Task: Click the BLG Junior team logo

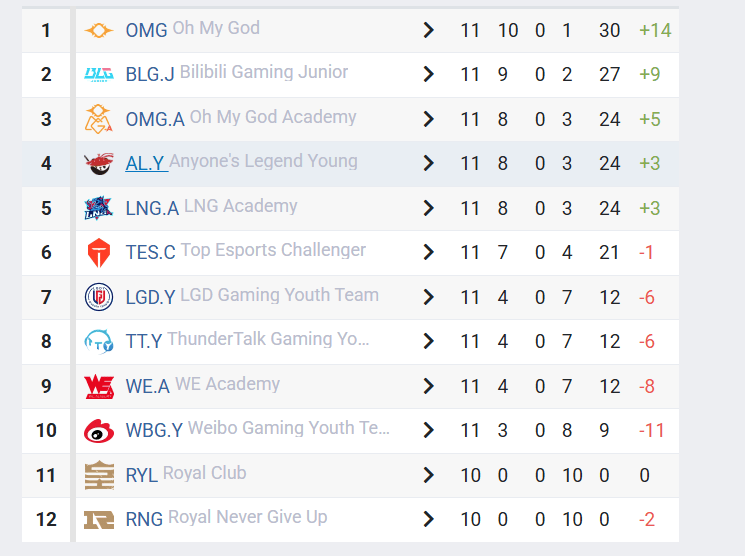Action: click(x=99, y=75)
